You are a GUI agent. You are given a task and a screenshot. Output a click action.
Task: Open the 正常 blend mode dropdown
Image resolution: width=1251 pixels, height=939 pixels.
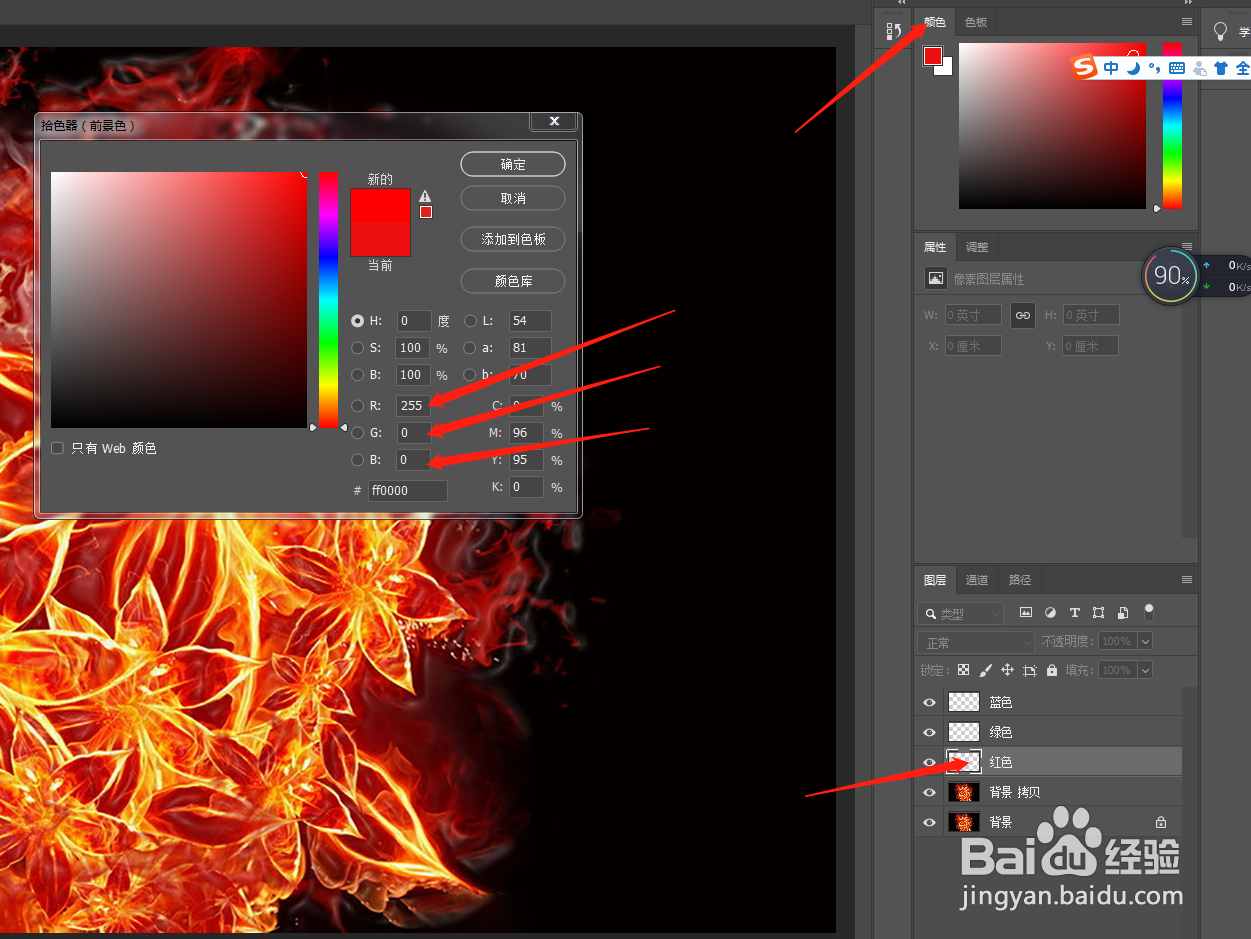(976, 642)
